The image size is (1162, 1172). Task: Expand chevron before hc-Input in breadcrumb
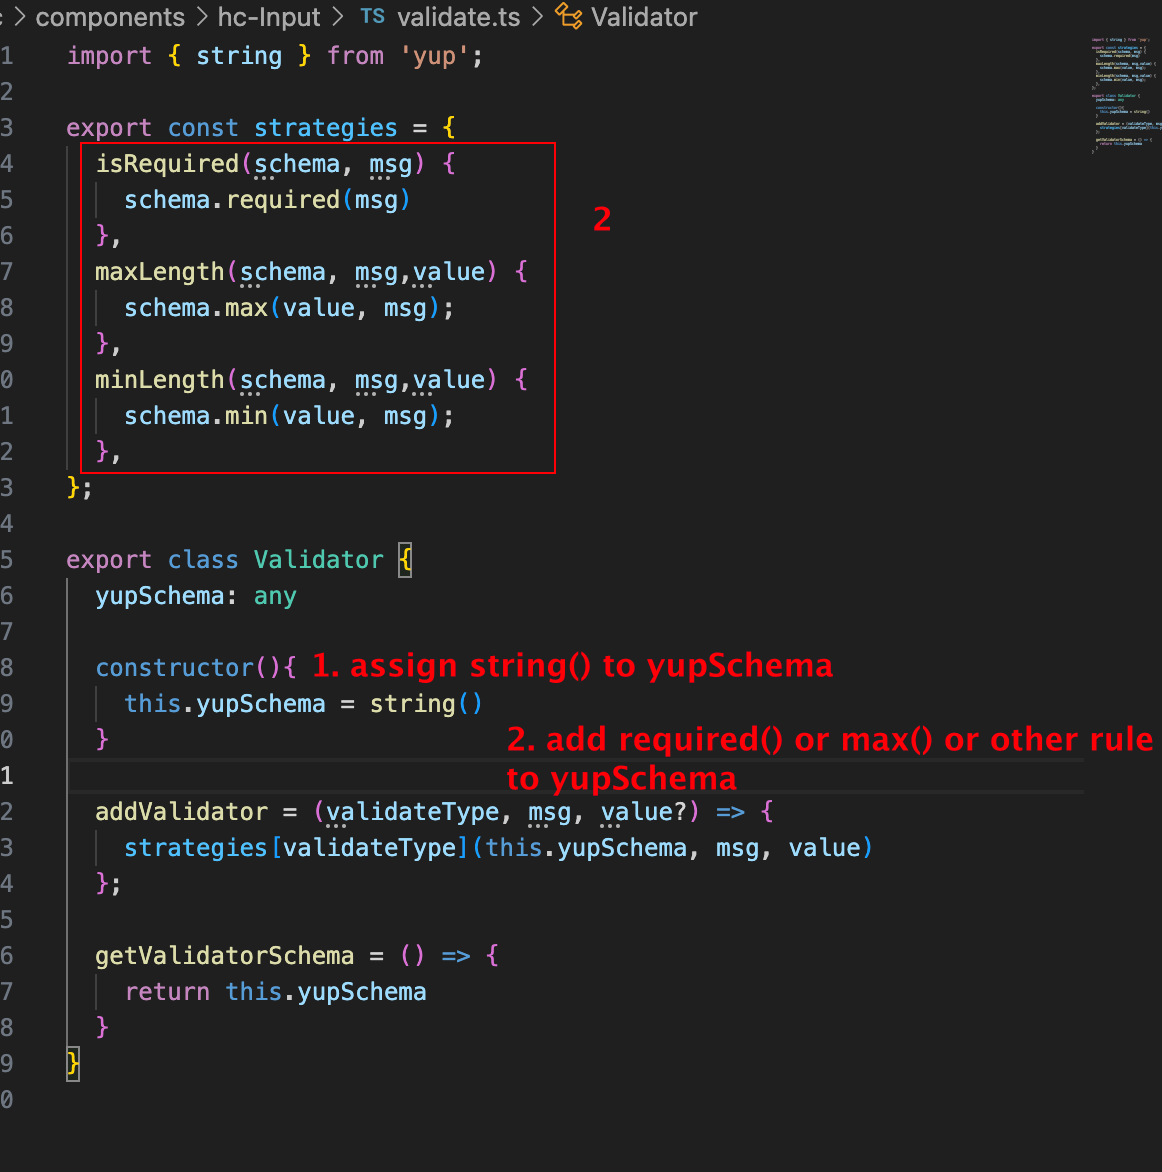(x=202, y=16)
